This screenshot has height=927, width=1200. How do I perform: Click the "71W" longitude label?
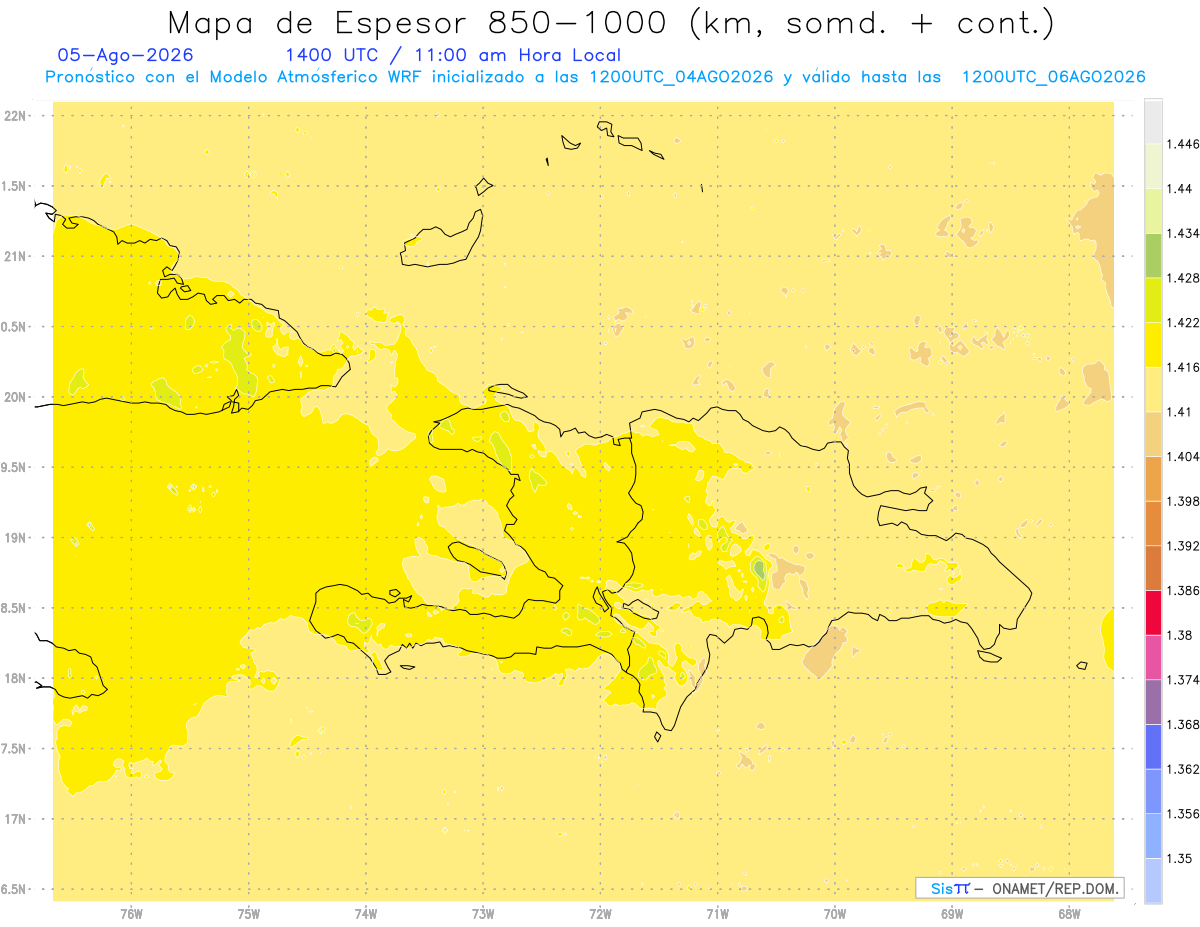point(717,914)
